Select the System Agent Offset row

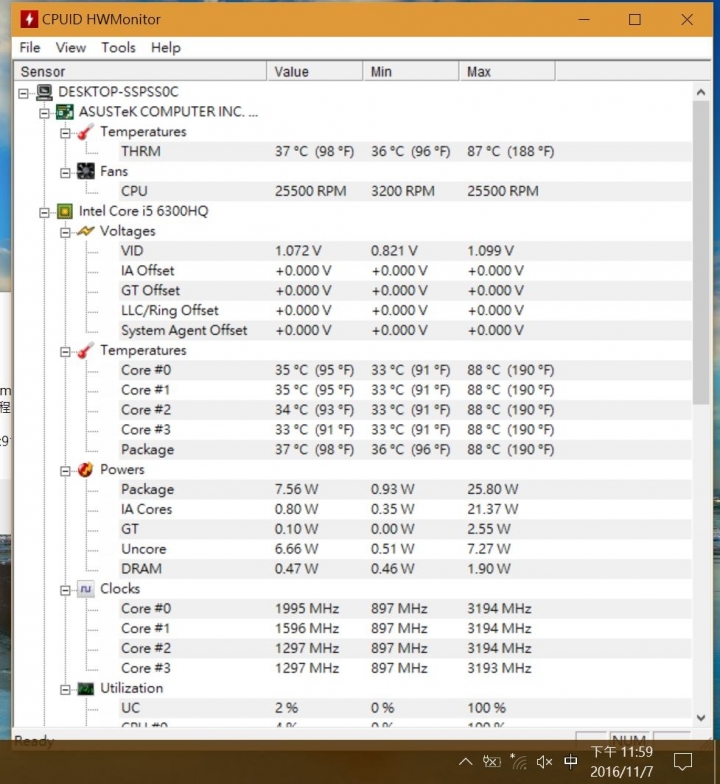pyautogui.click(x=405, y=330)
